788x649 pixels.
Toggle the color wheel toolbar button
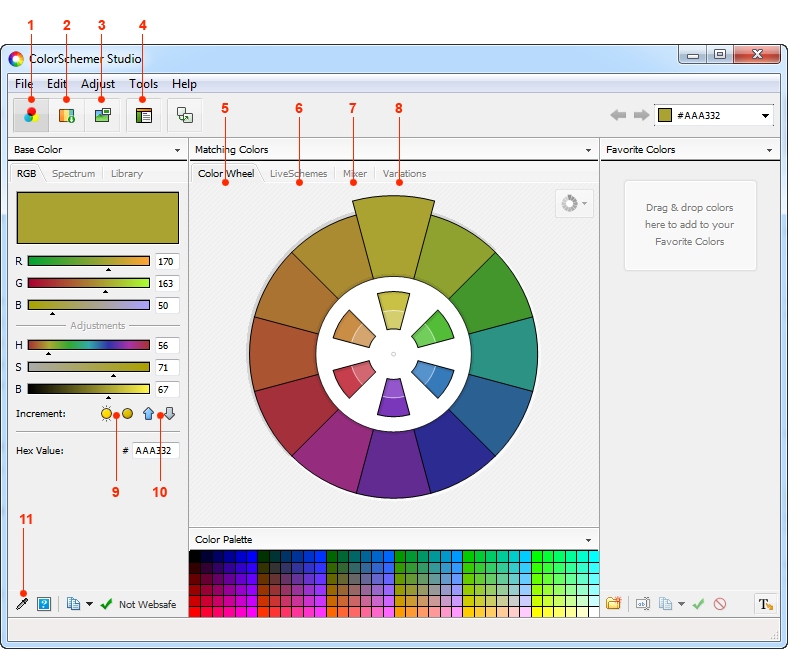32,115
